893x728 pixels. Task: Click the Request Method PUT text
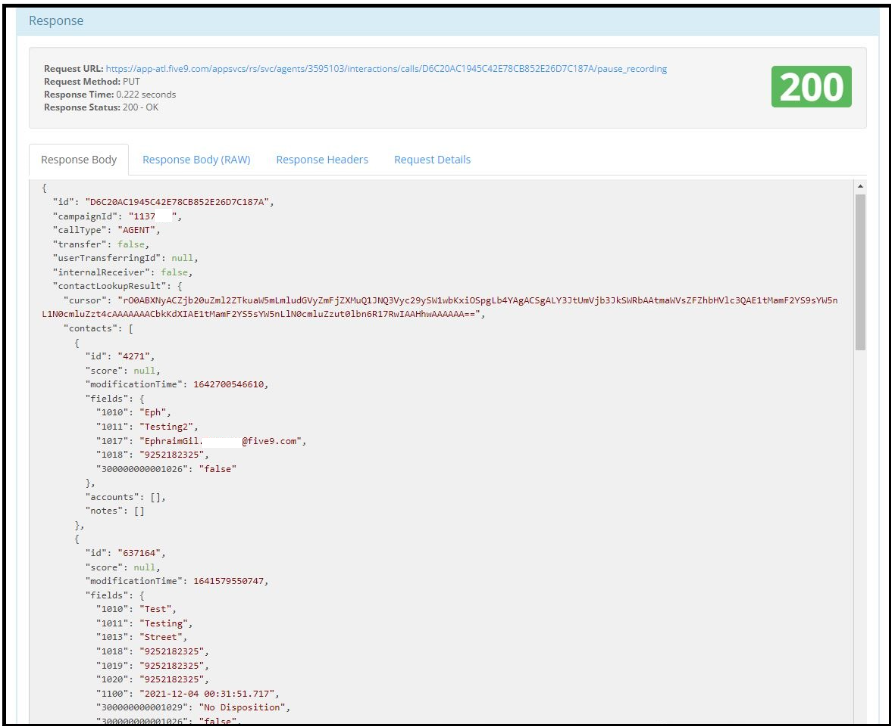(92, 82)
